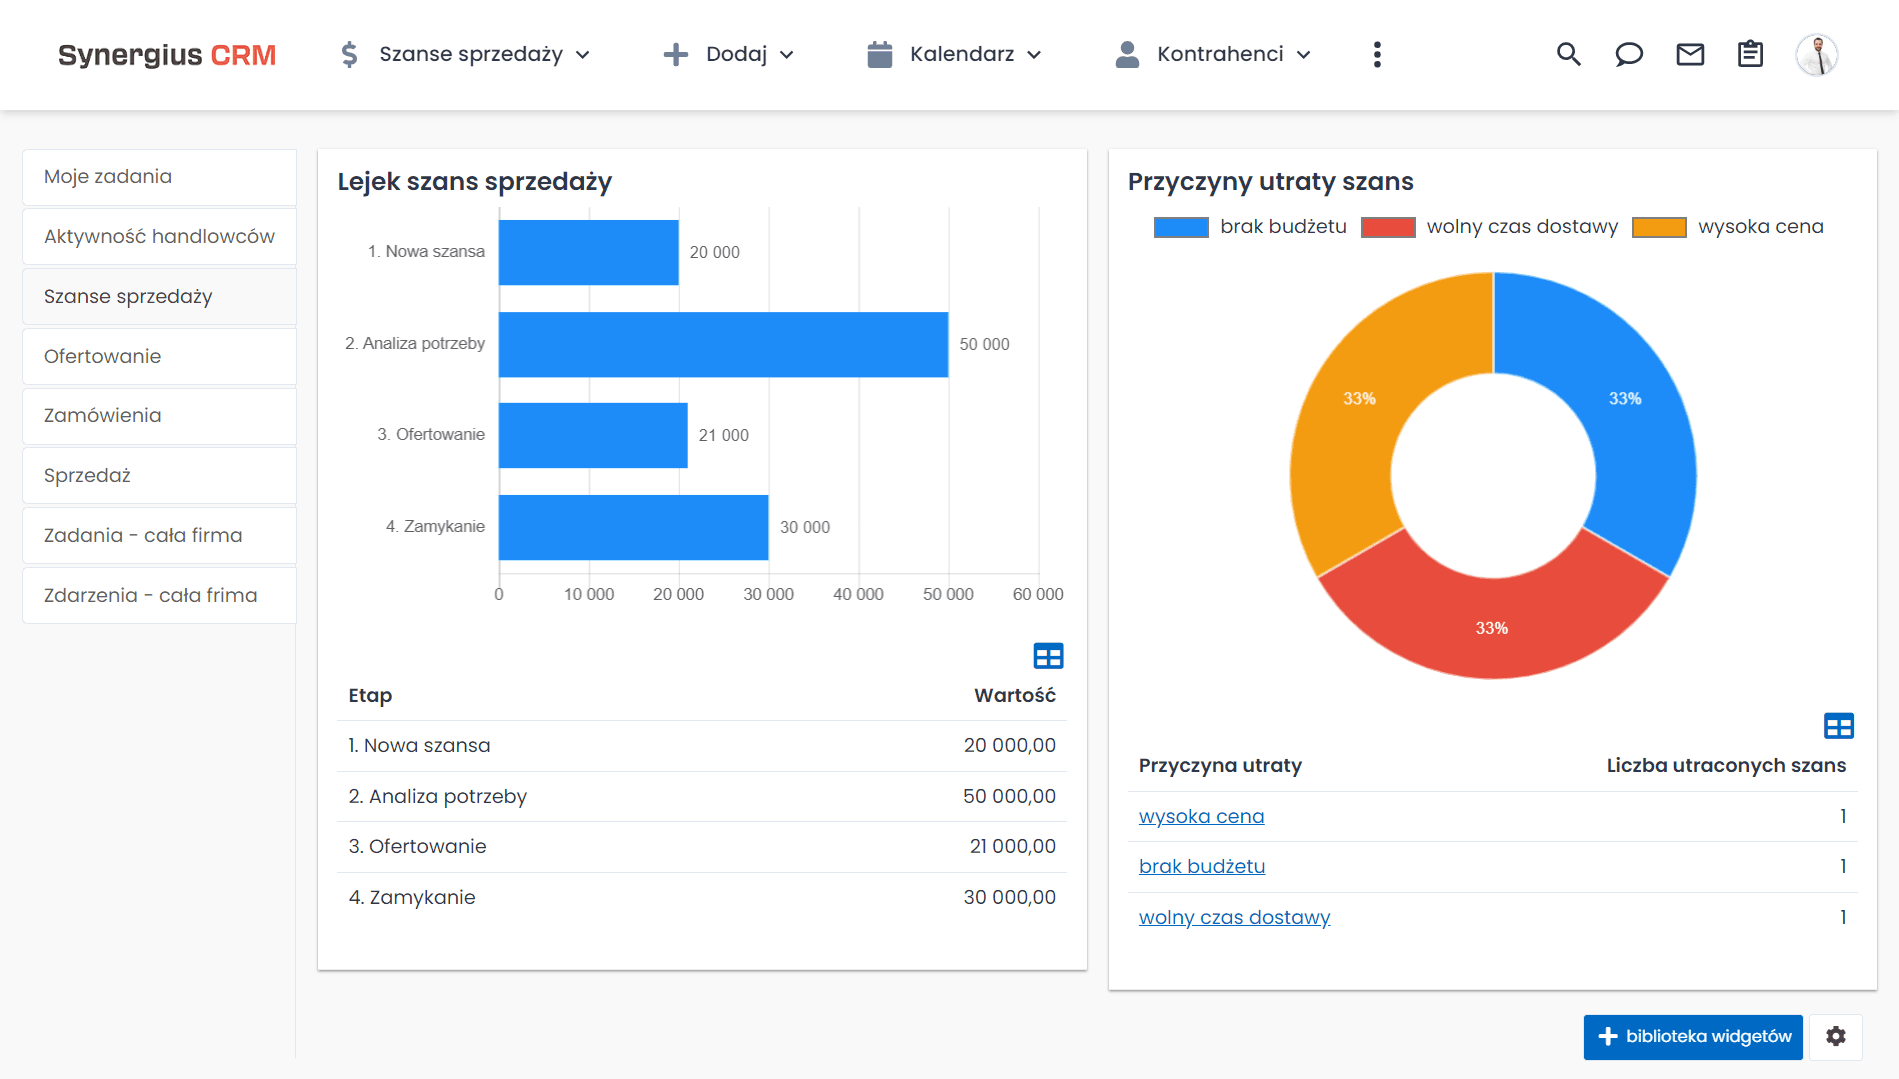Open the search magnifier icon

point(1568,54)
